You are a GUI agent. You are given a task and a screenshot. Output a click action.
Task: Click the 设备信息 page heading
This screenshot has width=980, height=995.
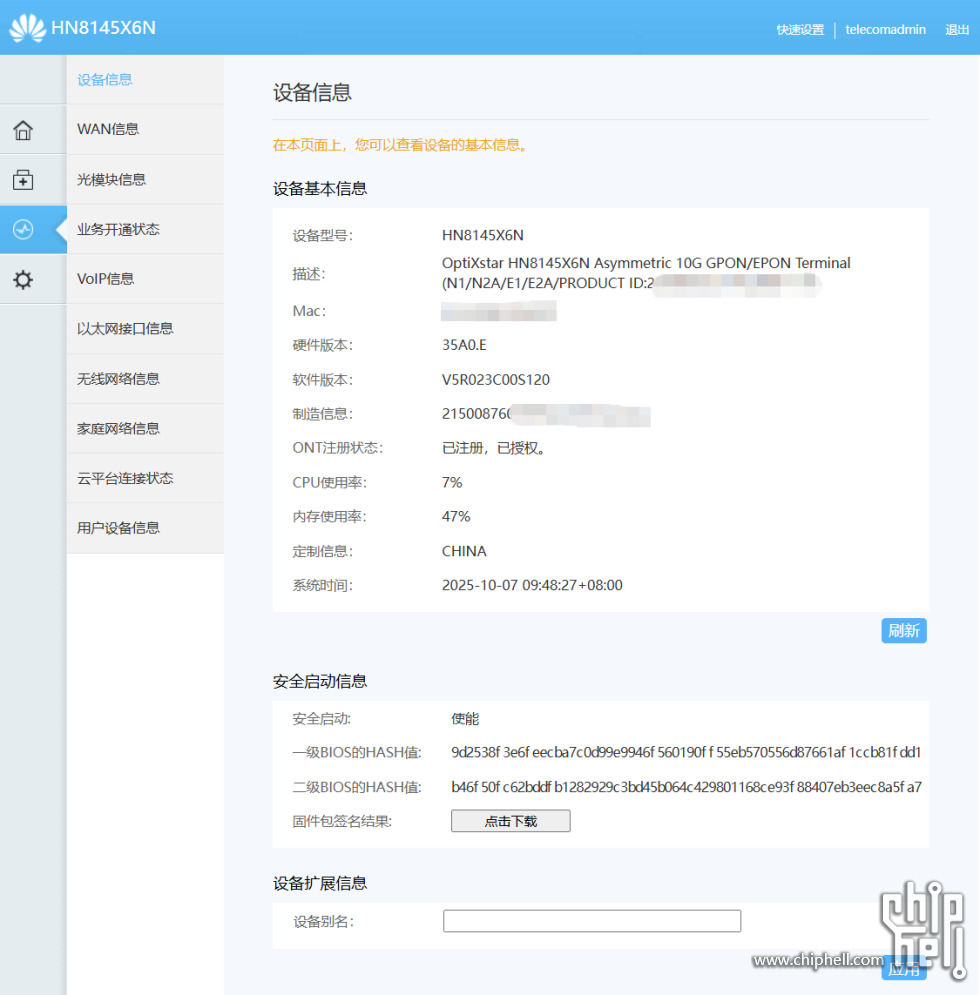pyautogui.click(x=312, y=93)
